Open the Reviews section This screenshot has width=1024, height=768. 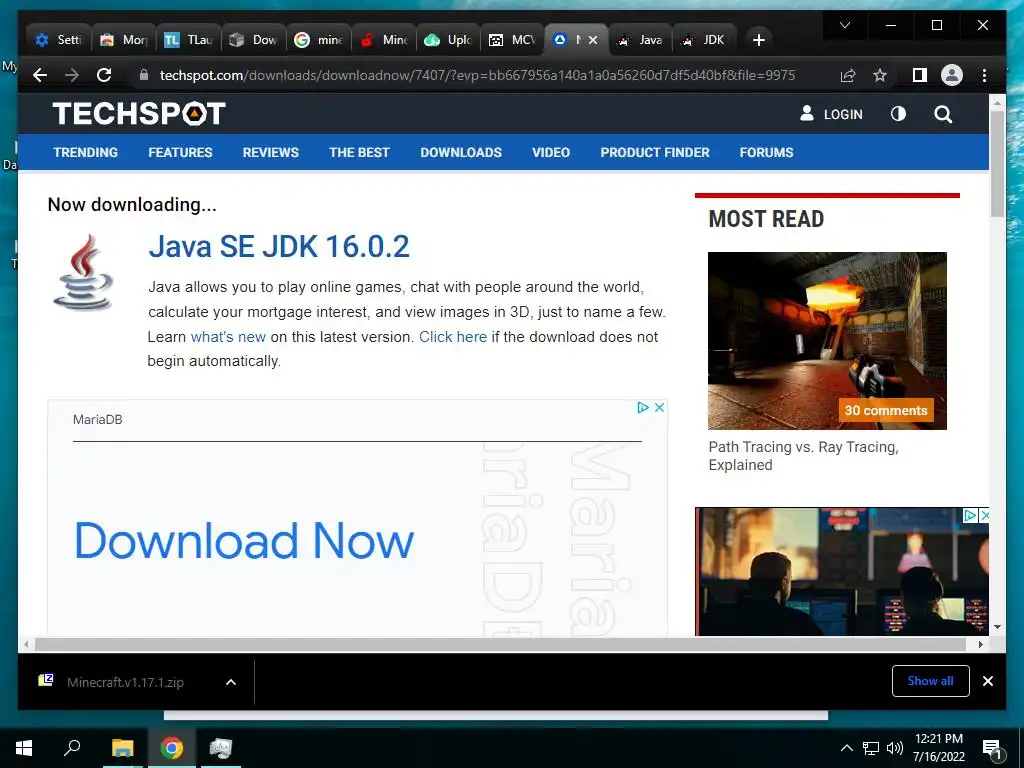point(270,152)
